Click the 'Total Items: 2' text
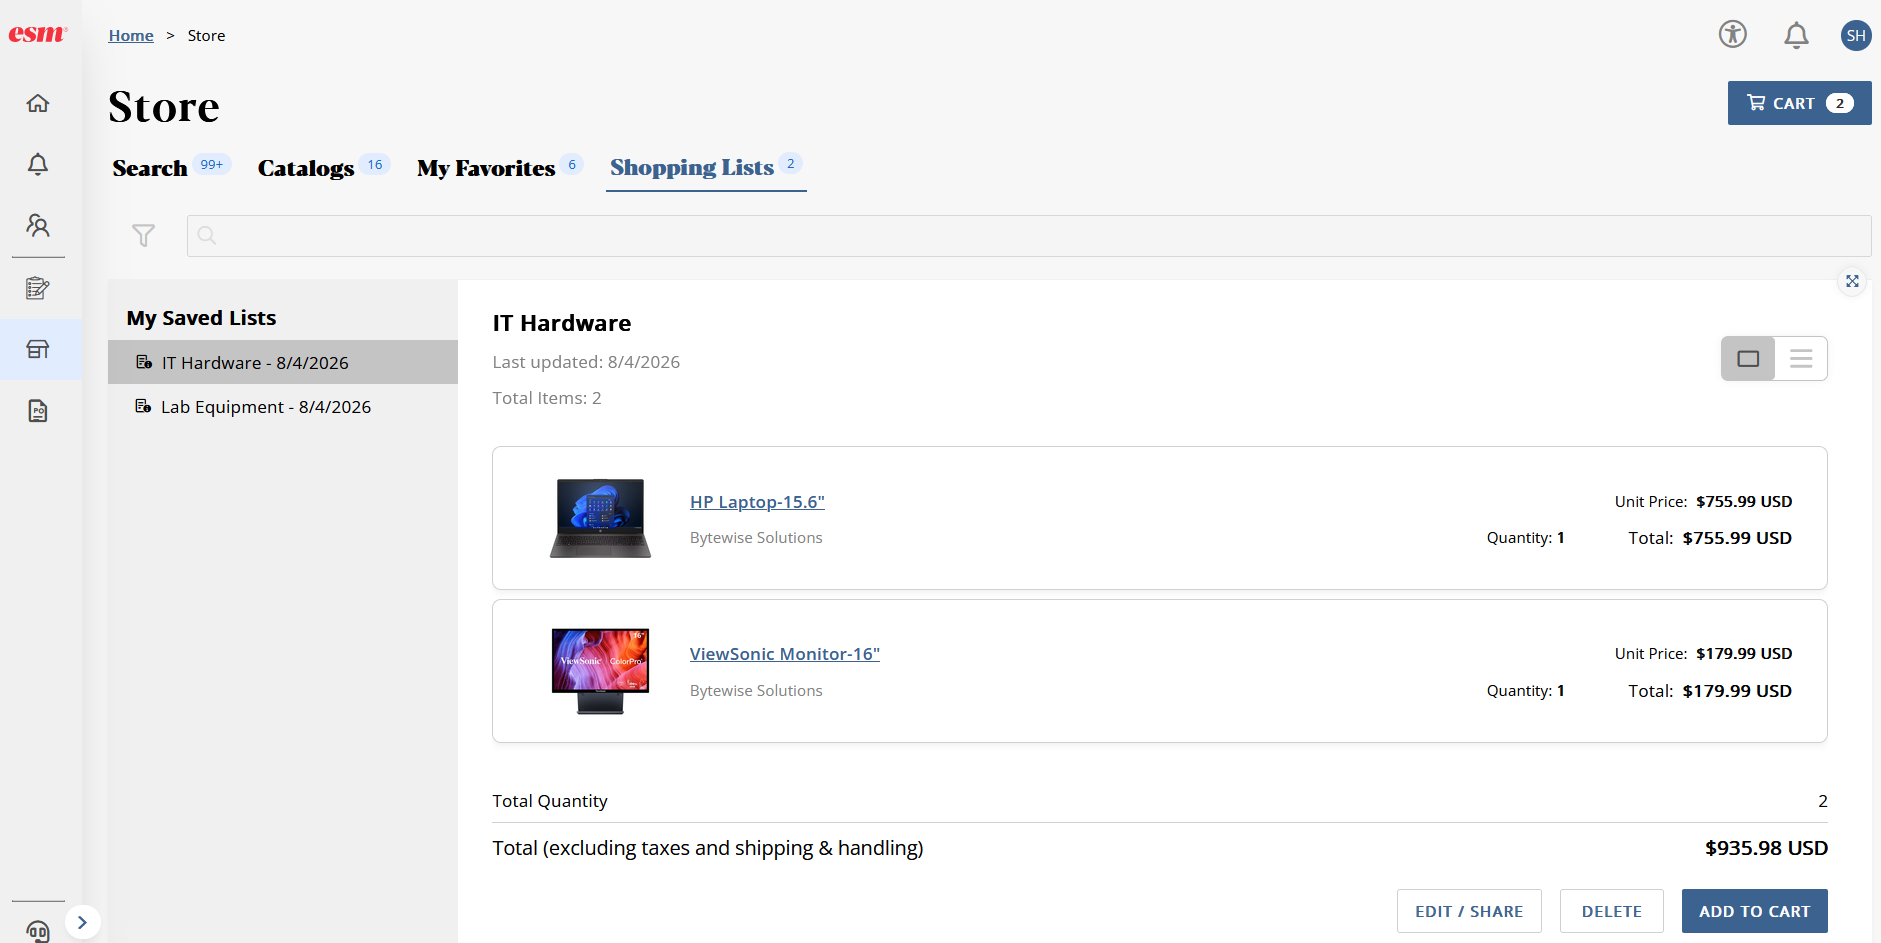The image size is (1881, 943). pos(547,398)
